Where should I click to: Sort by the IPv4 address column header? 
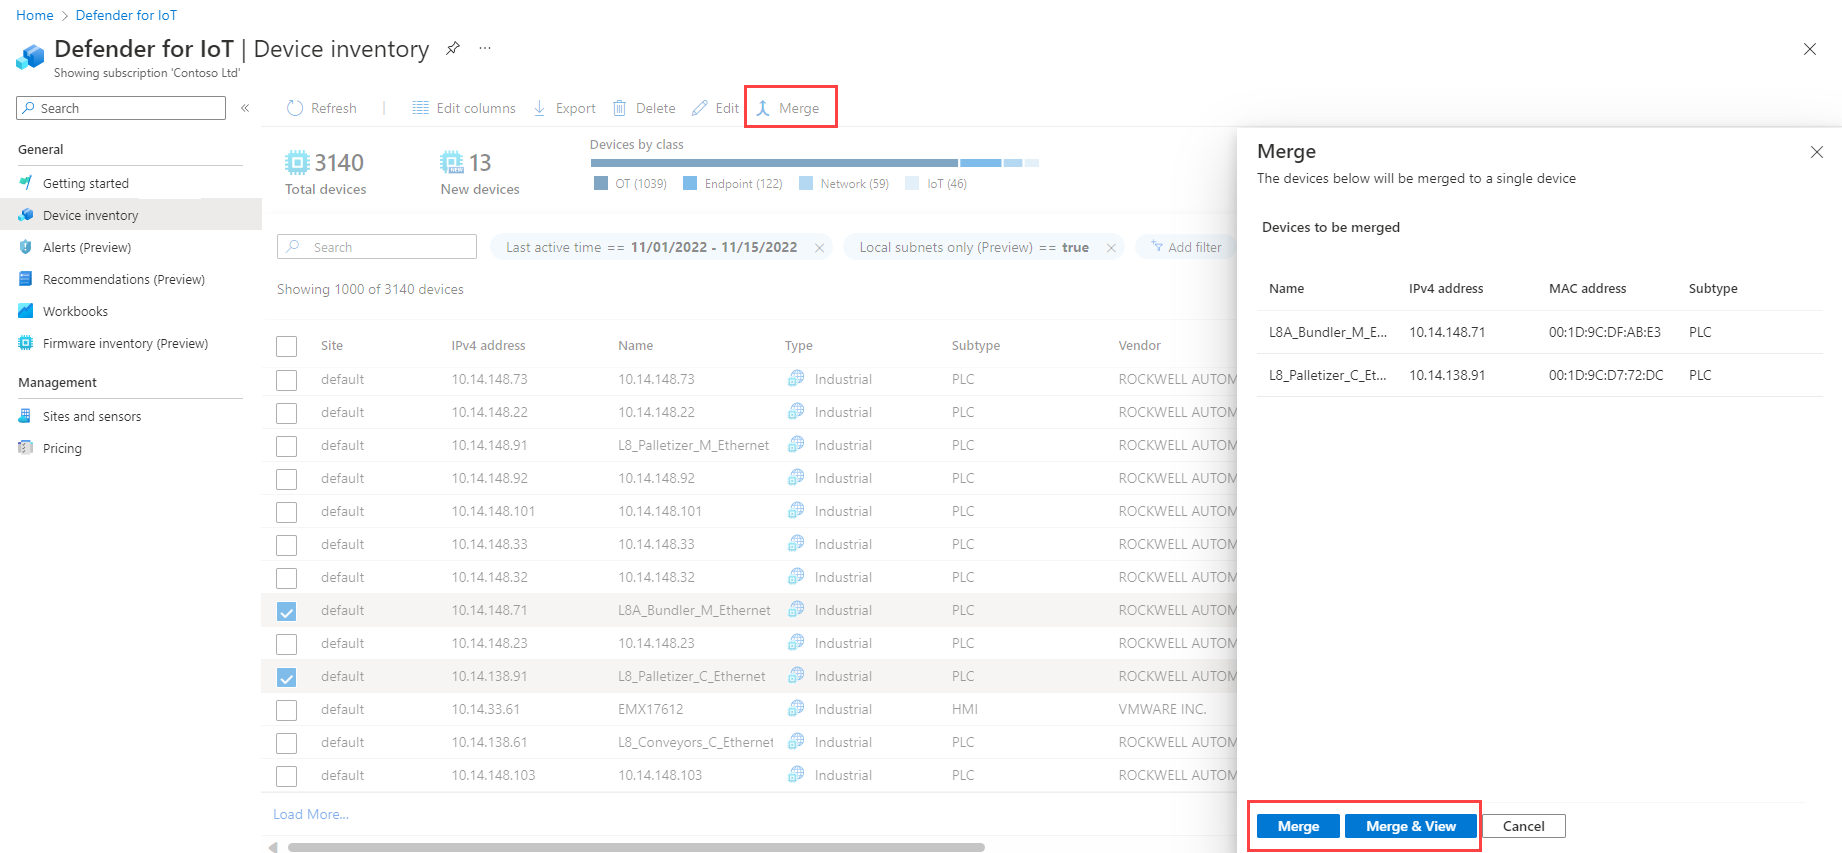tap(488, 345)
